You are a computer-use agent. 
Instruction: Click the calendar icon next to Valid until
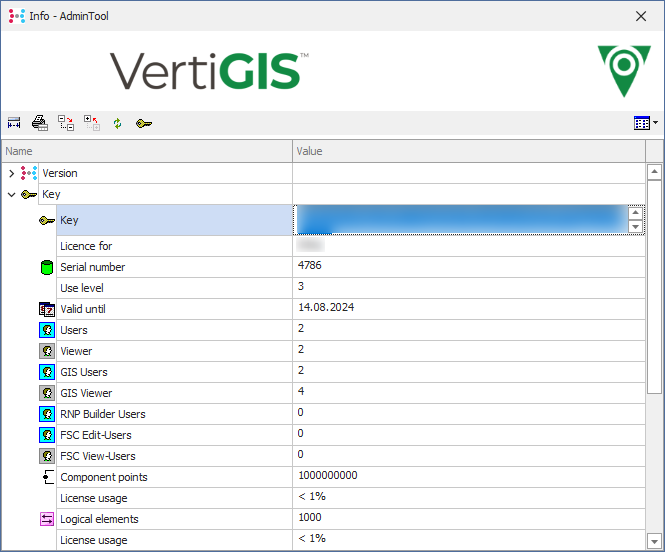pos(47,309)
